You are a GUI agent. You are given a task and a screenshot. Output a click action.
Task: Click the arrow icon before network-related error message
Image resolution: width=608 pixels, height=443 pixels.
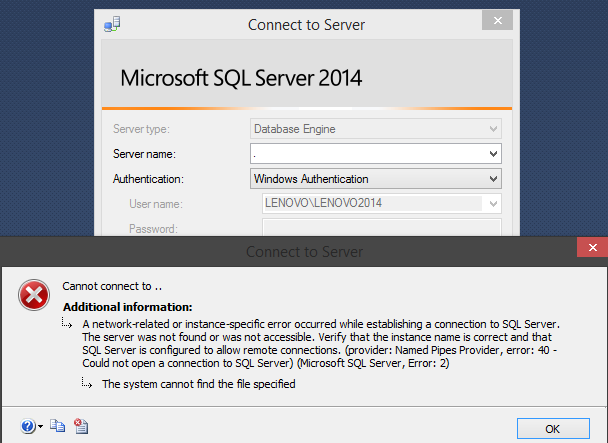tap(69, 324)
